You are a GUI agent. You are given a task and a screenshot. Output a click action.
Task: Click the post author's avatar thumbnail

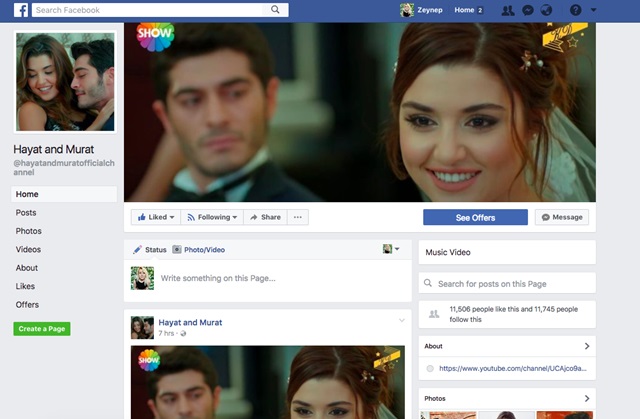(x=142, y=328)
